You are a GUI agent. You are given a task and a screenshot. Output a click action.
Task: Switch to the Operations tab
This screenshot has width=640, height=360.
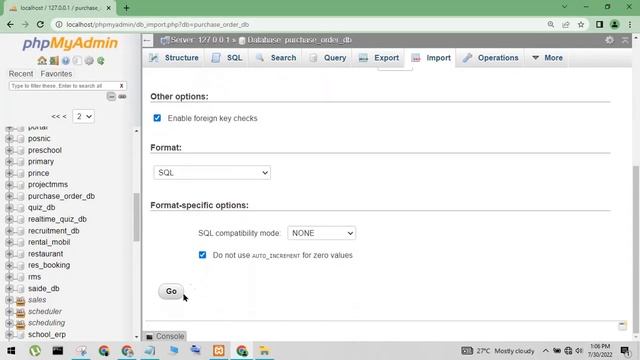pos(490,58)
